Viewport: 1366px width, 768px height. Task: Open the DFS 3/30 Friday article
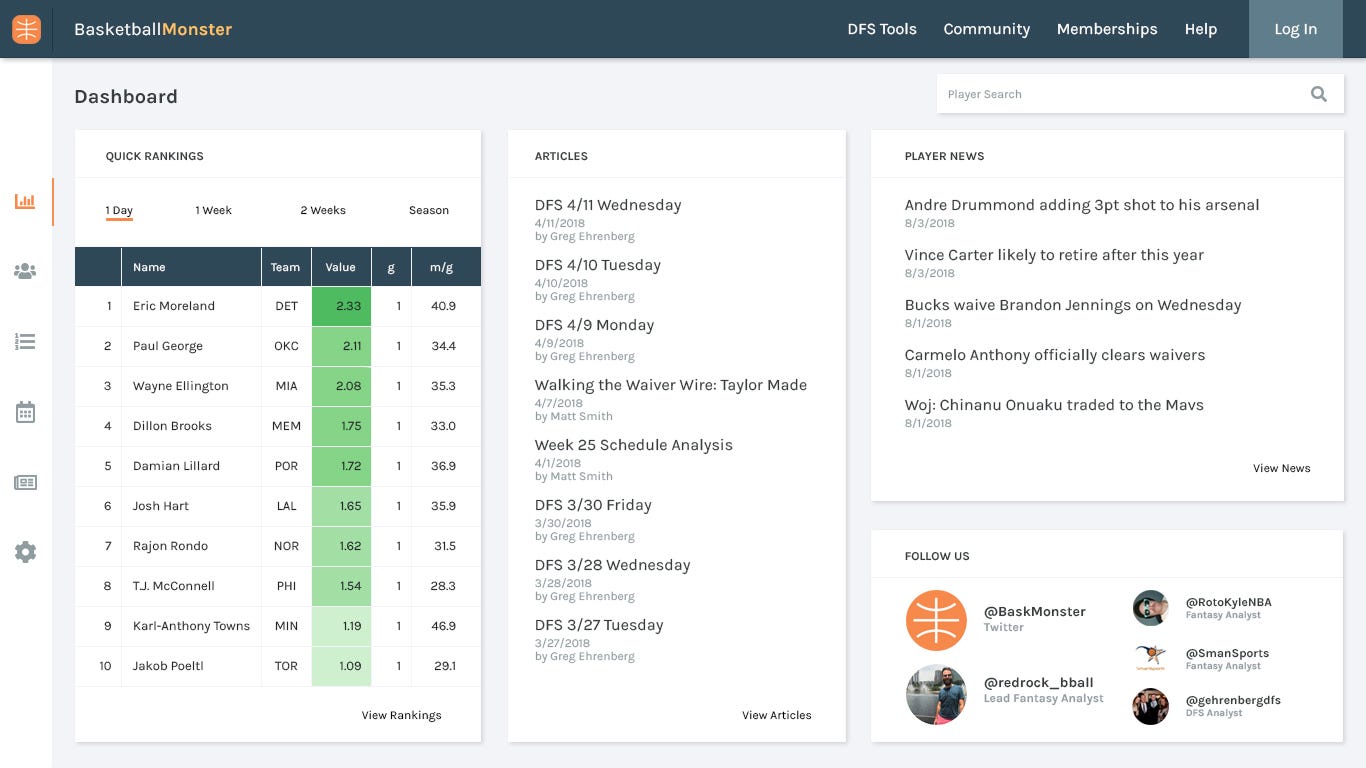point(593,505)
